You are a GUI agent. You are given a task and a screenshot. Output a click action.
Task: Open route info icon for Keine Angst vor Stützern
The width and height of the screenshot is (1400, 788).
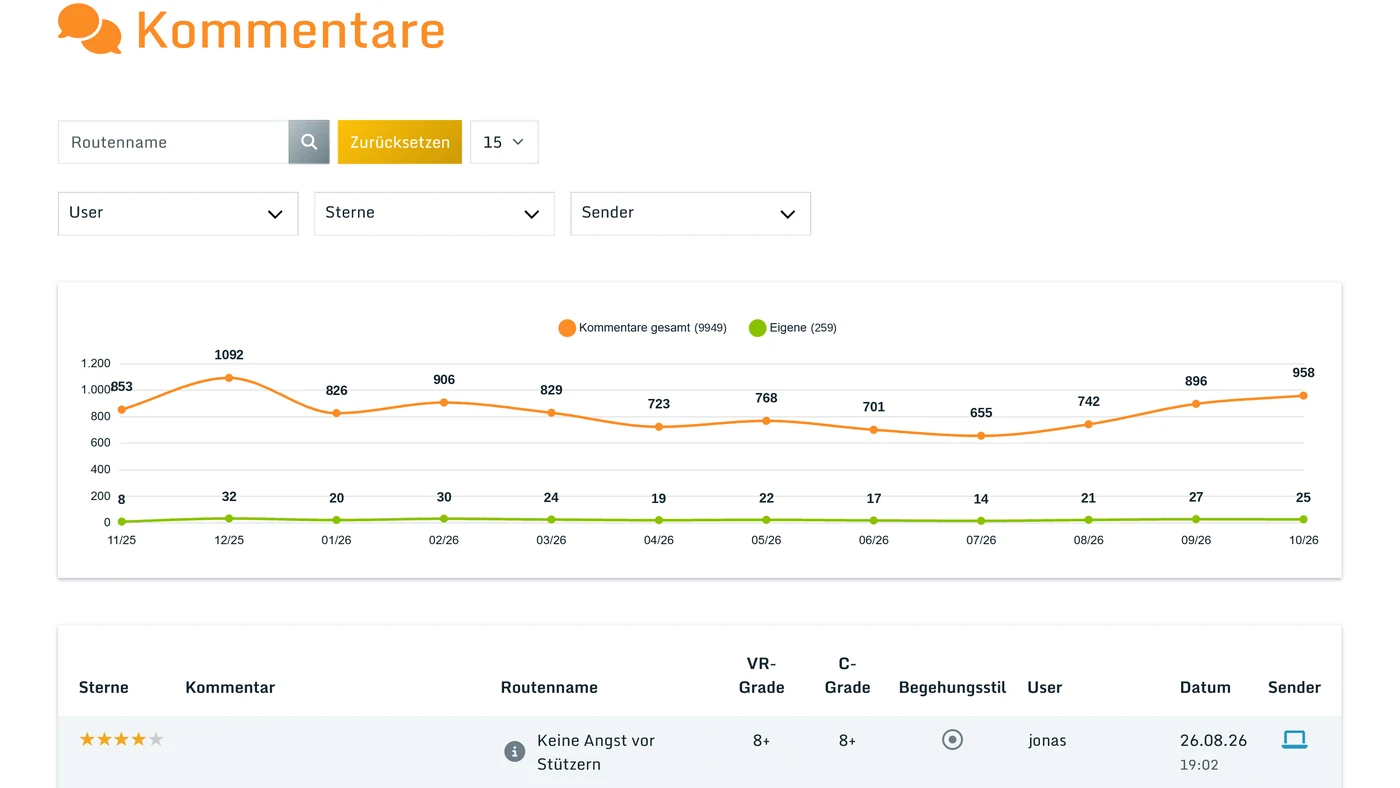coord(514,752)
